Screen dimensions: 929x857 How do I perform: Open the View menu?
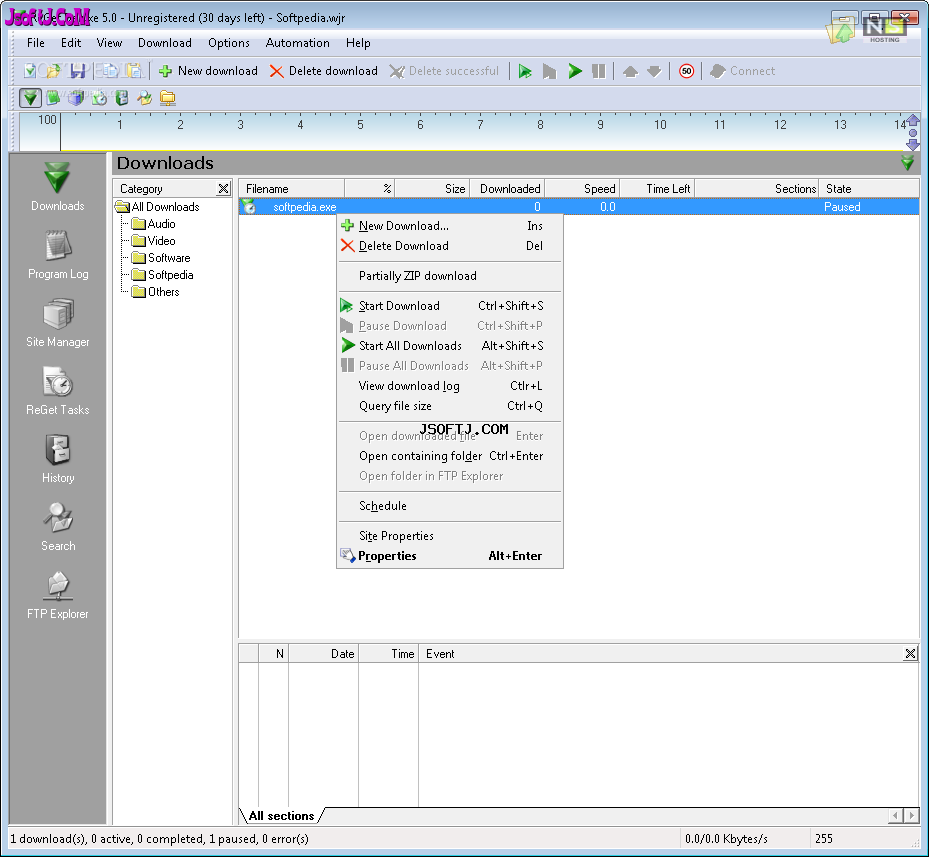click(x=109, y=43)
